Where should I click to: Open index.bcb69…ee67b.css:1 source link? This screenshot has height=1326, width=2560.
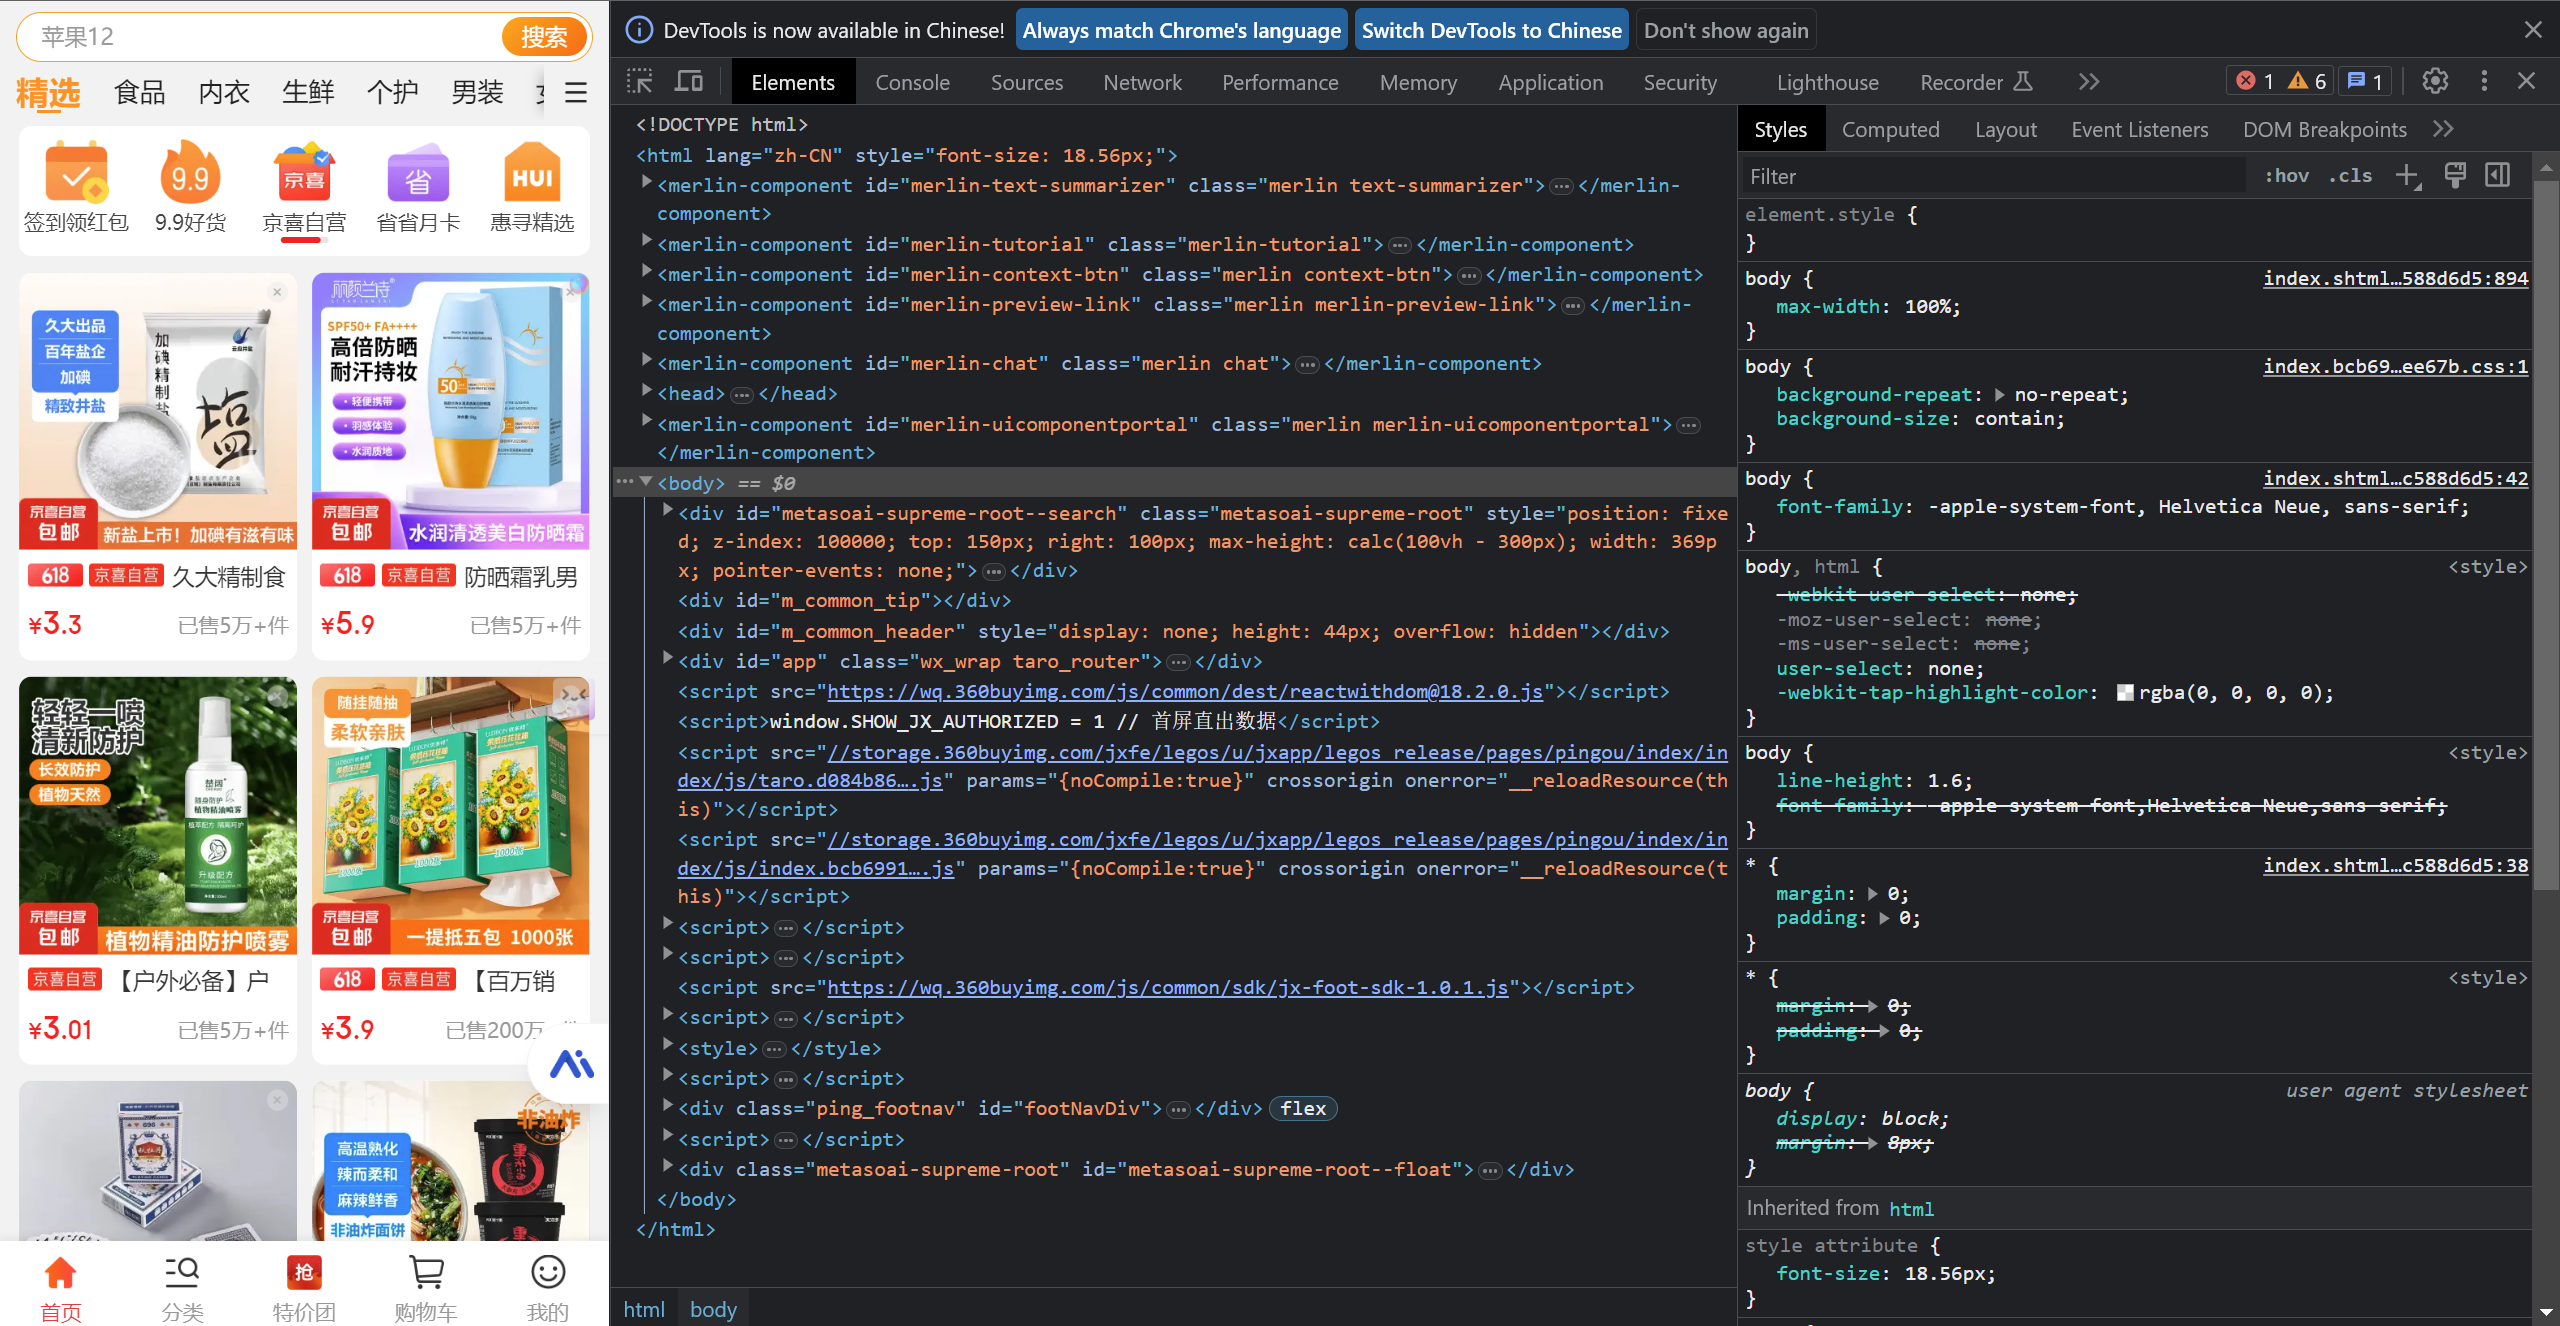coord(2395,366)
